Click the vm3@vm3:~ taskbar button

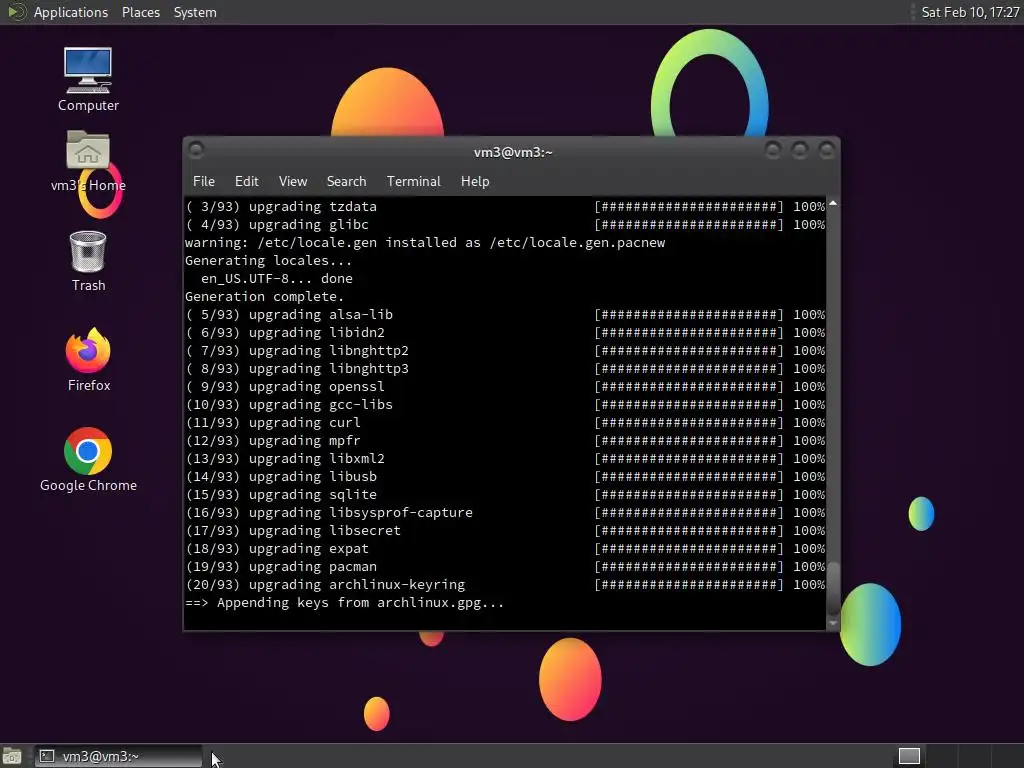pyautogui.click(x=118, y=756)
